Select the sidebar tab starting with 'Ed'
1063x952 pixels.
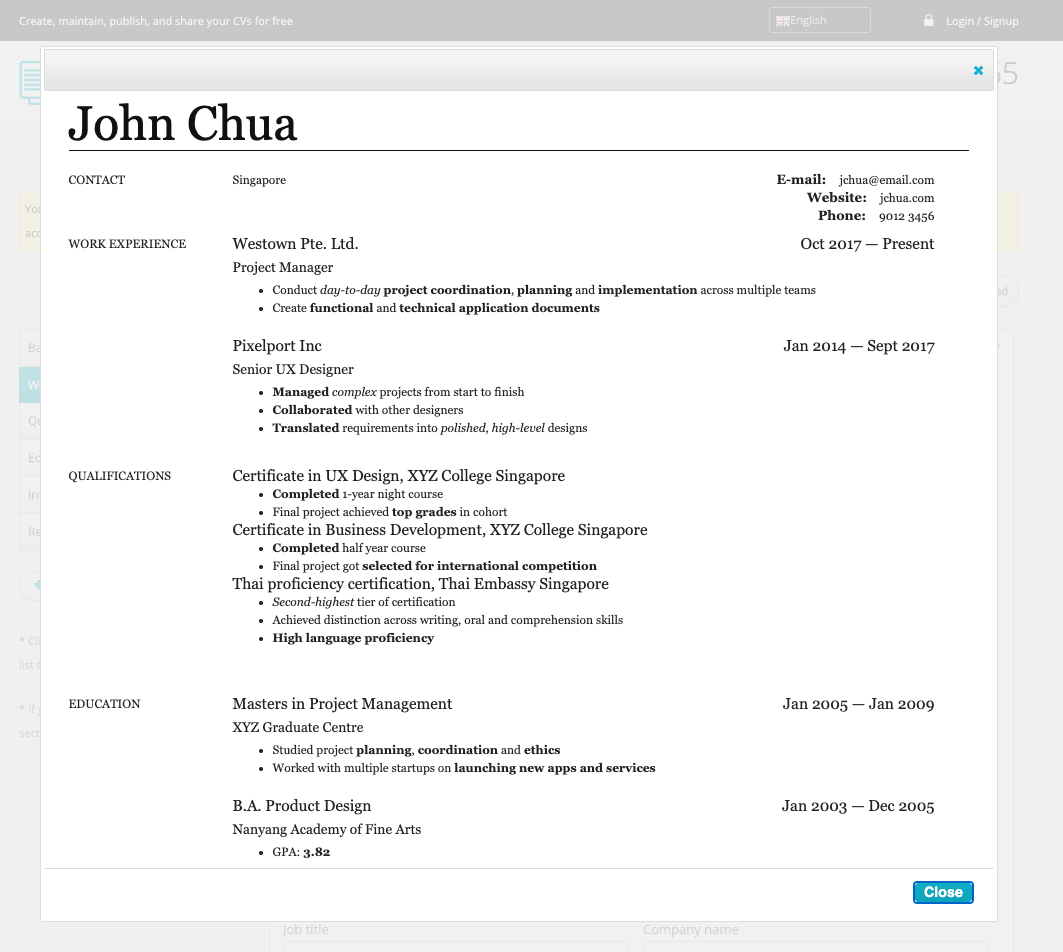(x=30, y=458)
